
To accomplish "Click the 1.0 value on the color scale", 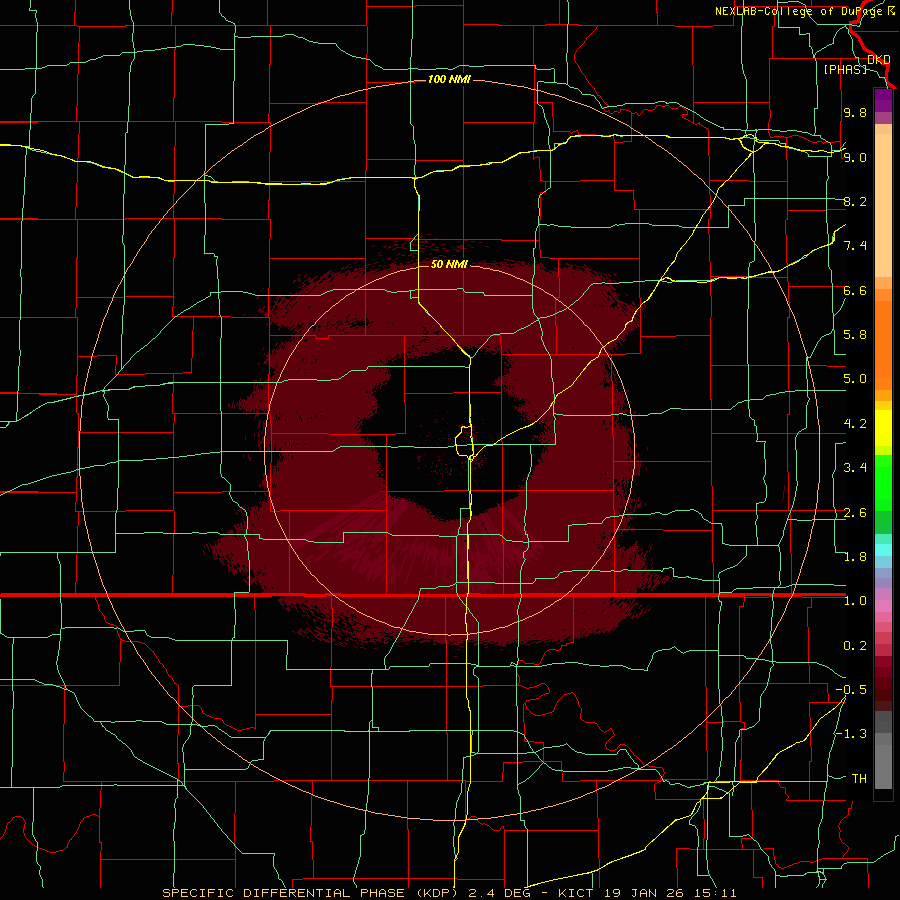I will [x=855, y=601].
